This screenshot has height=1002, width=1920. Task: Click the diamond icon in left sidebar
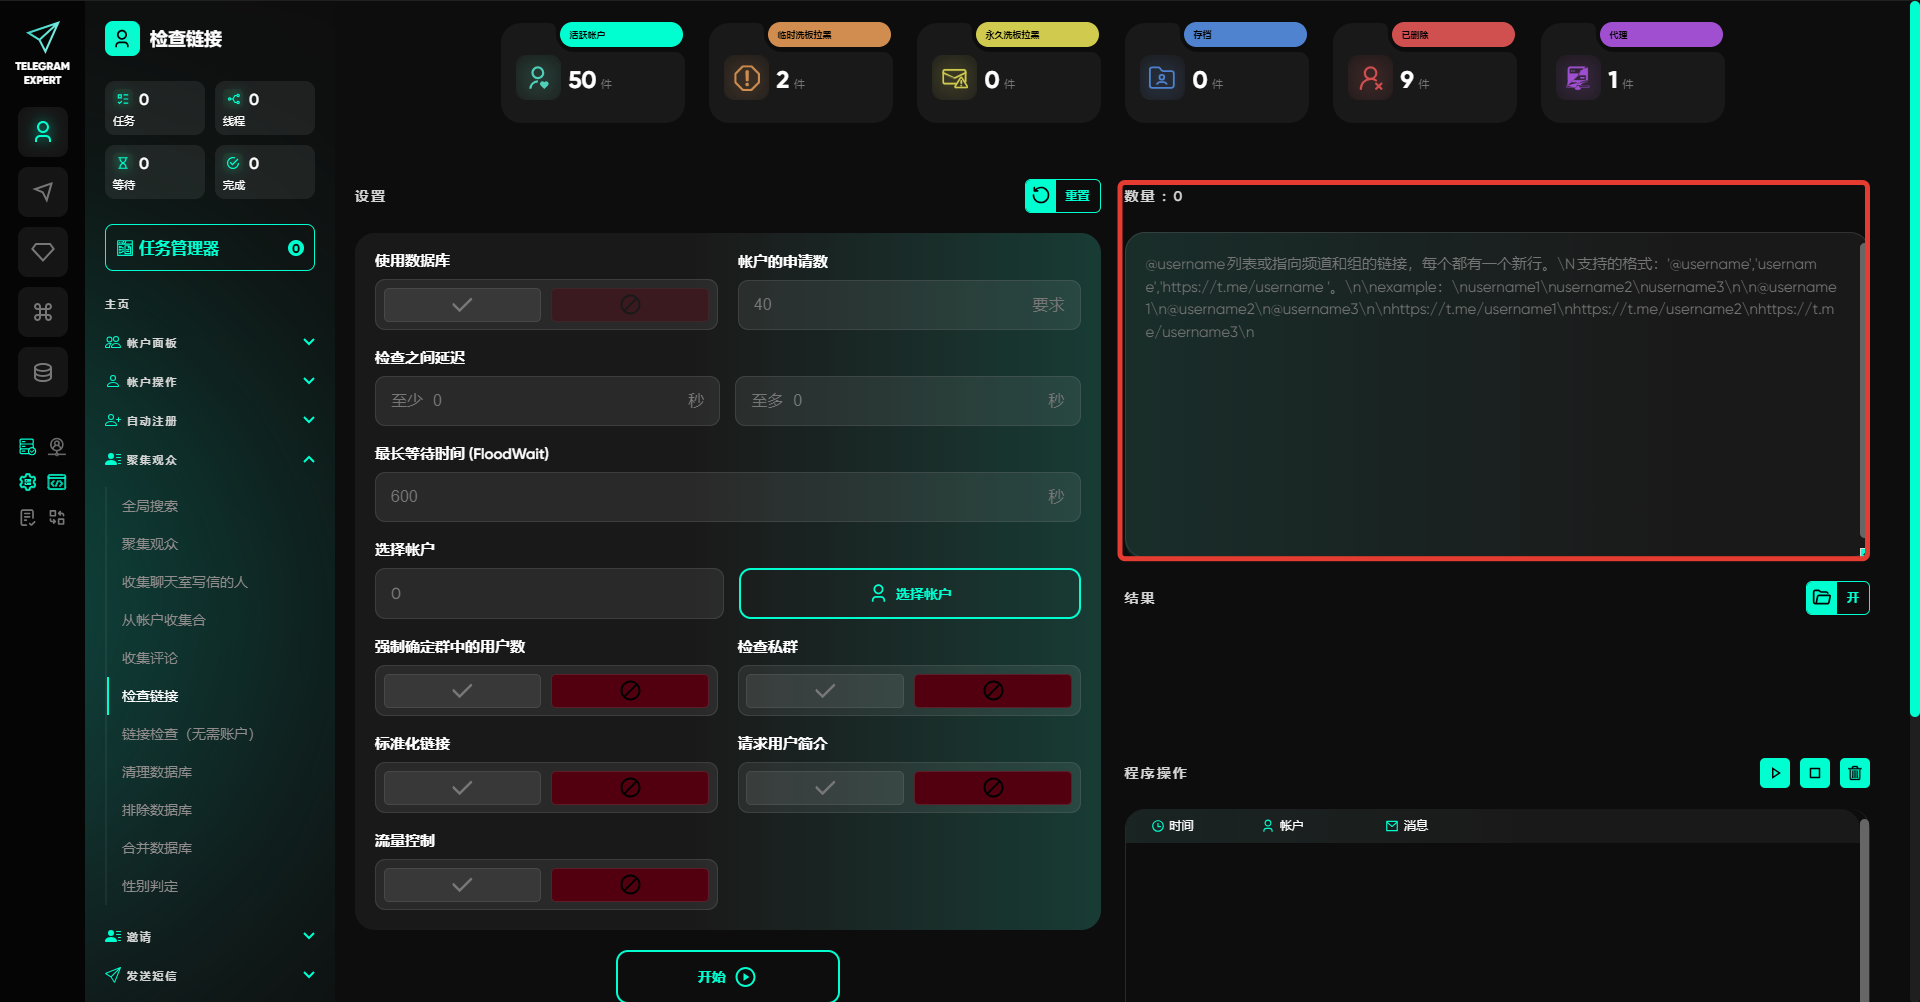(x=43, y=252)
